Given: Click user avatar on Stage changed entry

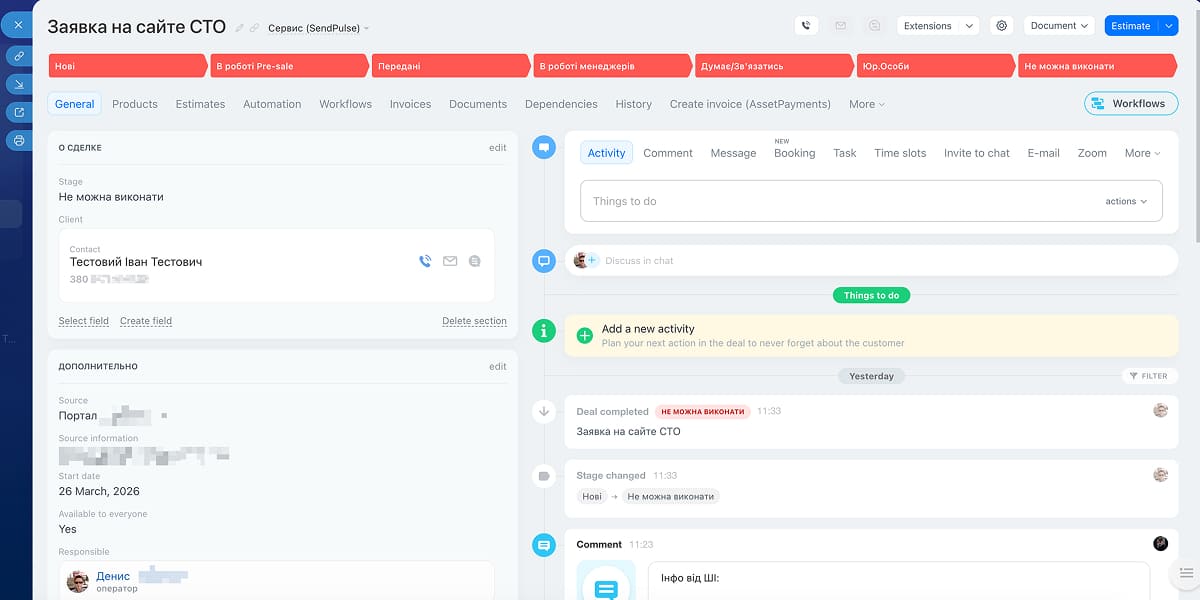Looking at the screenshot, I should [1160, 475].
